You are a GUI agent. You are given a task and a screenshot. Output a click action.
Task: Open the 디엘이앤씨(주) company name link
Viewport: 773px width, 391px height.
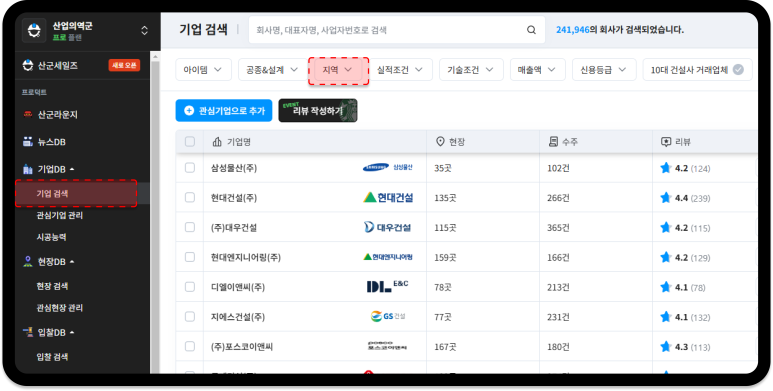(x=238, y=287)
